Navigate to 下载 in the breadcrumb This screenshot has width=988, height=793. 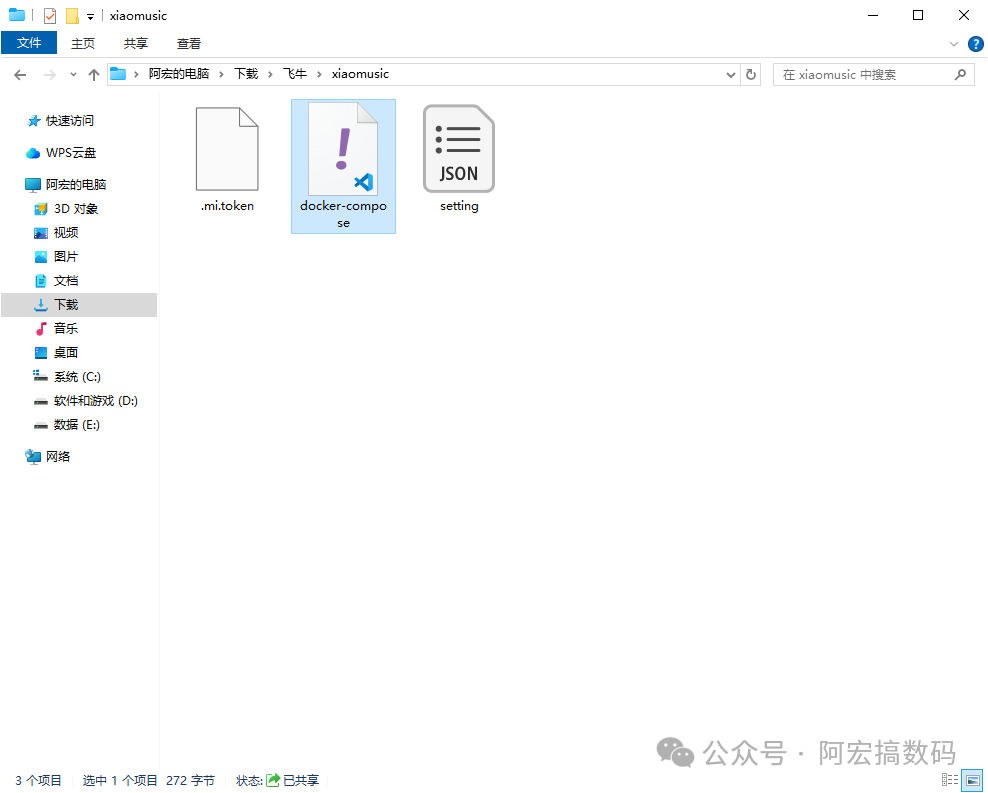[x=246, y=74]
